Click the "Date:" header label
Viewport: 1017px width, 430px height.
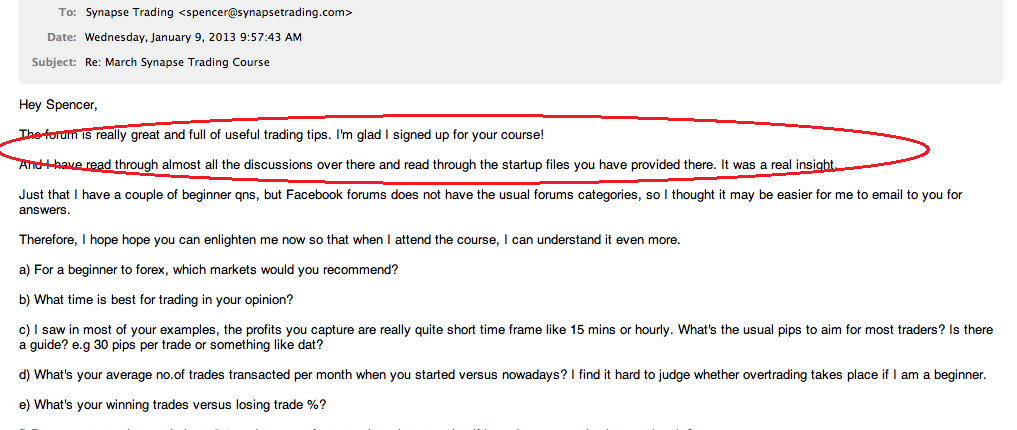point(62,37)
